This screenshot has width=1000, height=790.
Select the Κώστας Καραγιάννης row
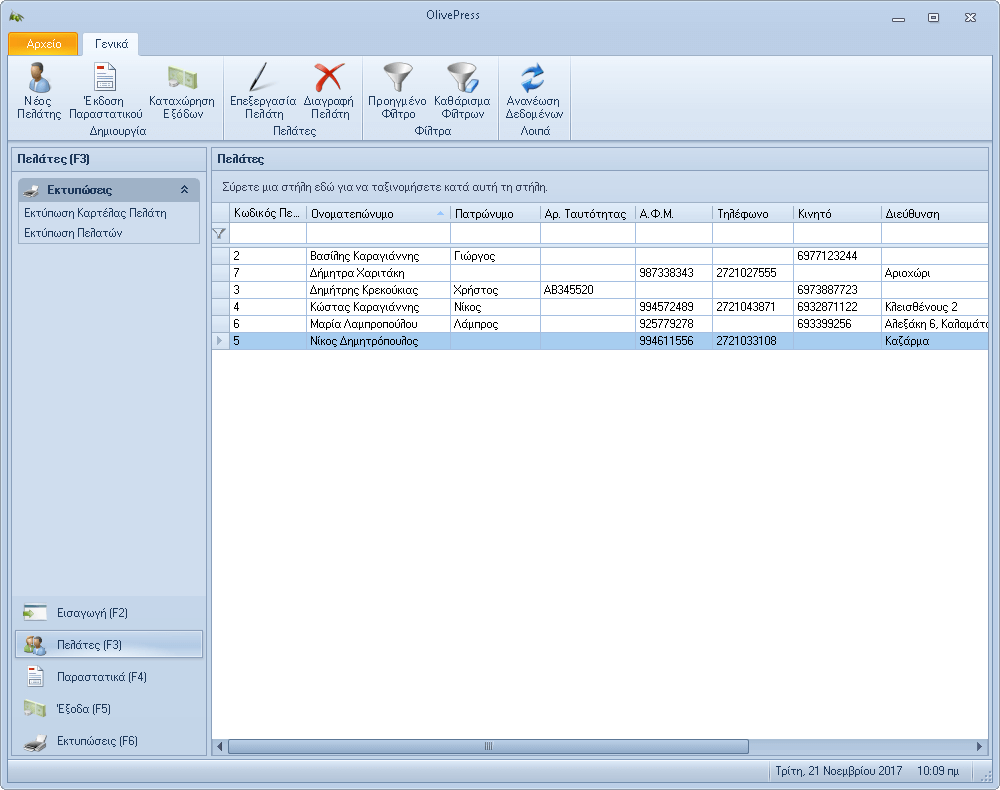tap(371, 306)
